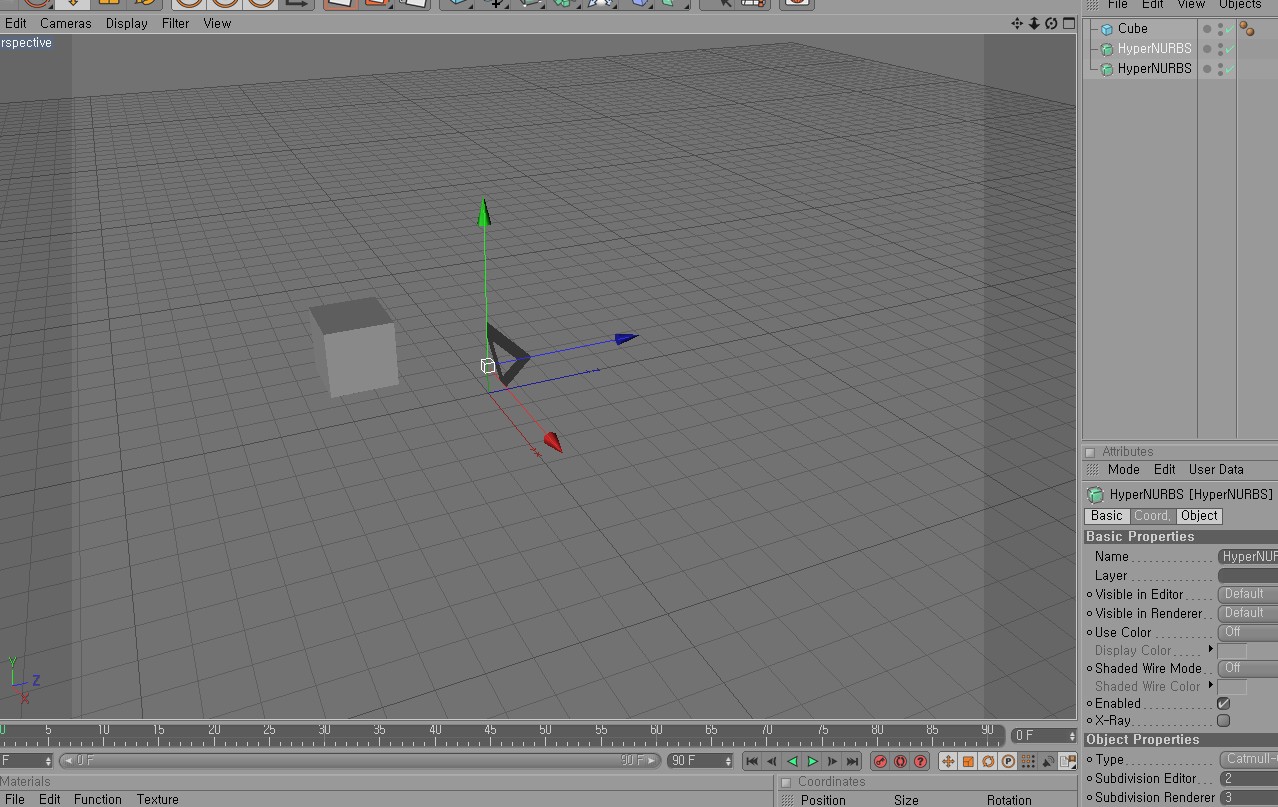Open viewport Filter menu
The width and height of the screenshot is (1278, 807).
click(176, 23)
